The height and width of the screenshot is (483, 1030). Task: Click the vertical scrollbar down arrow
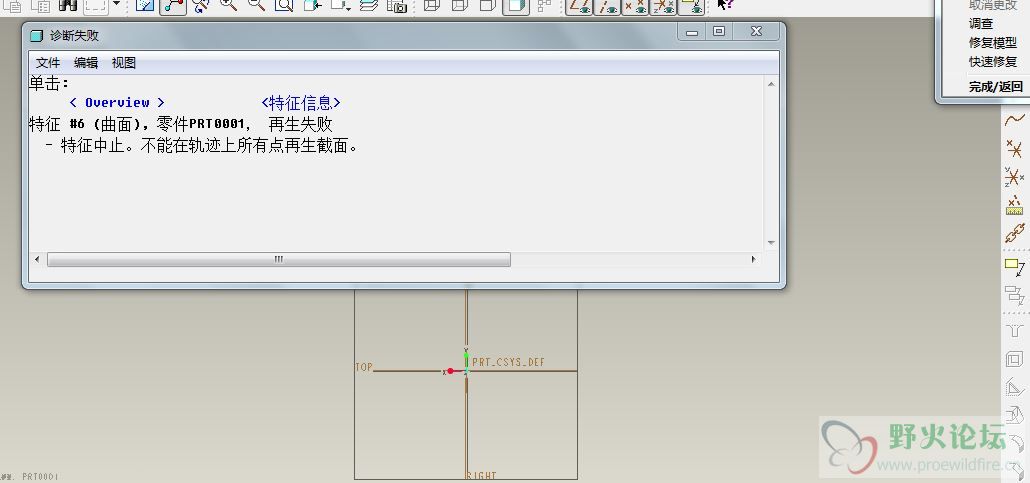click(771, 243)
